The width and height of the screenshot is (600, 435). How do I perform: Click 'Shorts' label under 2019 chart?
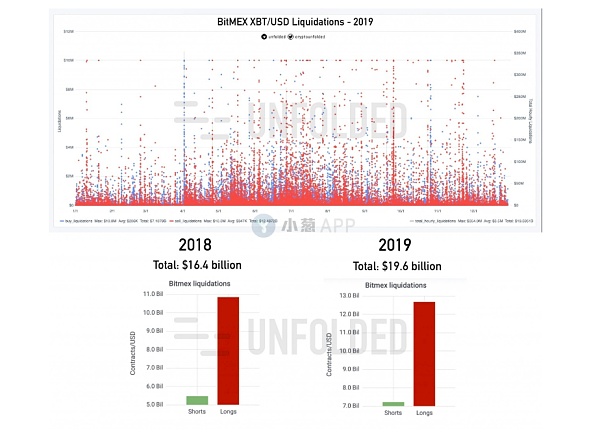tap(393, 413)
